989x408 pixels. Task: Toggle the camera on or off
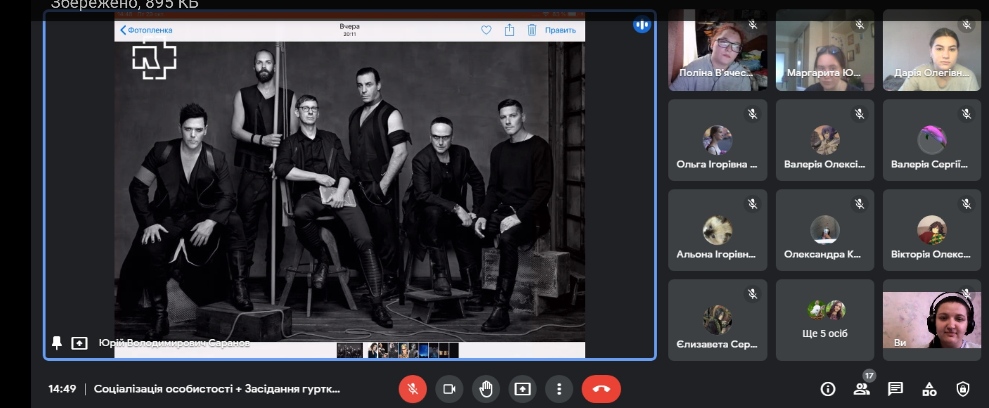(449, 389)
